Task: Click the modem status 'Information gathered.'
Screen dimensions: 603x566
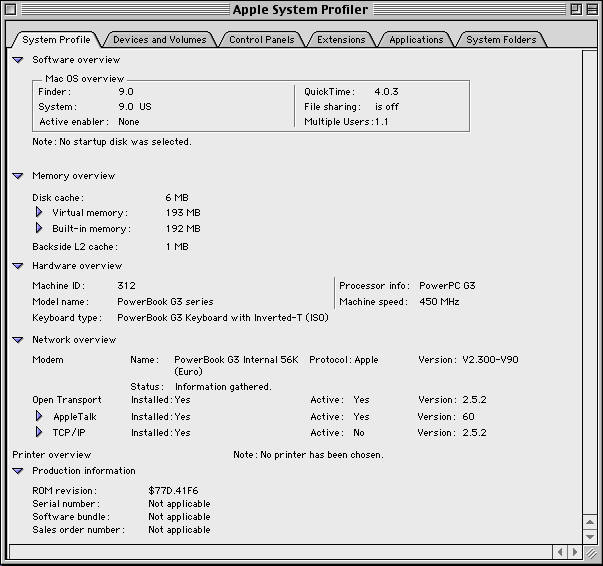Action: pos(223,387)
